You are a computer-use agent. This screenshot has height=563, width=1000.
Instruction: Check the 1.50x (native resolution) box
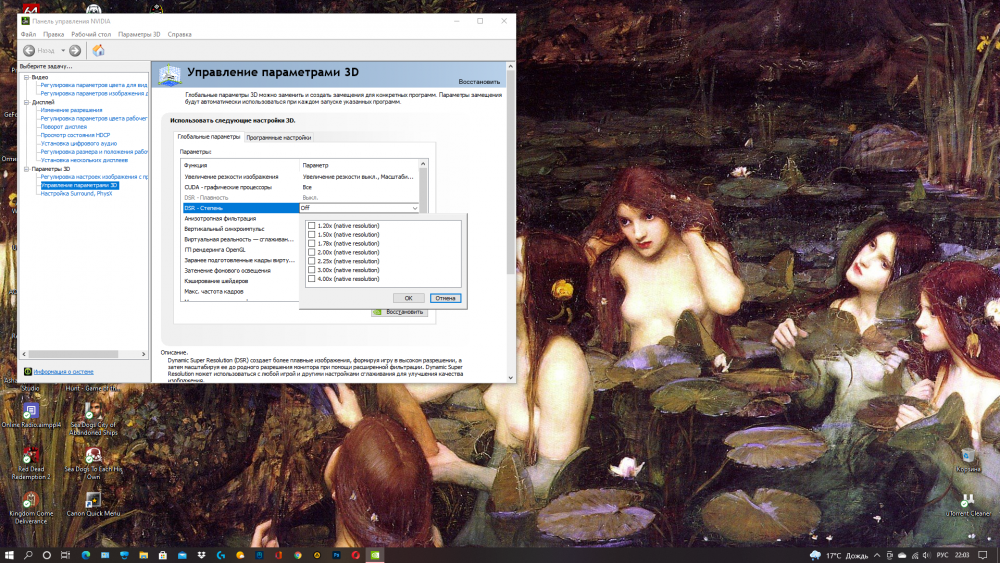click(311, 235)
